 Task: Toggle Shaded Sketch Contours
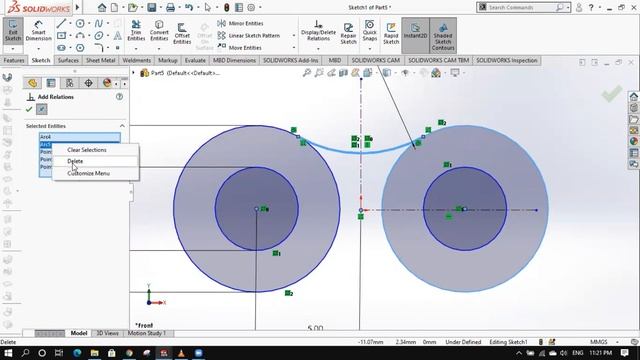click(x=443, y=35)
